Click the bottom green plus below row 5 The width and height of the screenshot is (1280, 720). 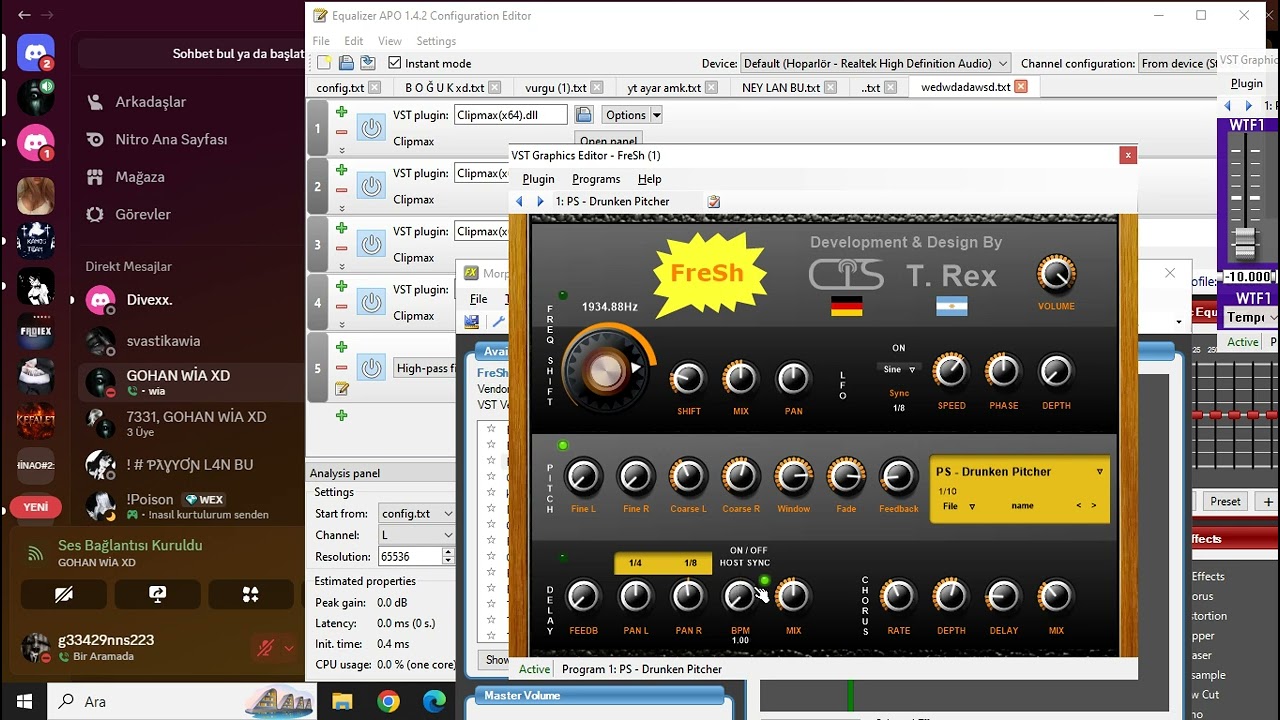342,415
